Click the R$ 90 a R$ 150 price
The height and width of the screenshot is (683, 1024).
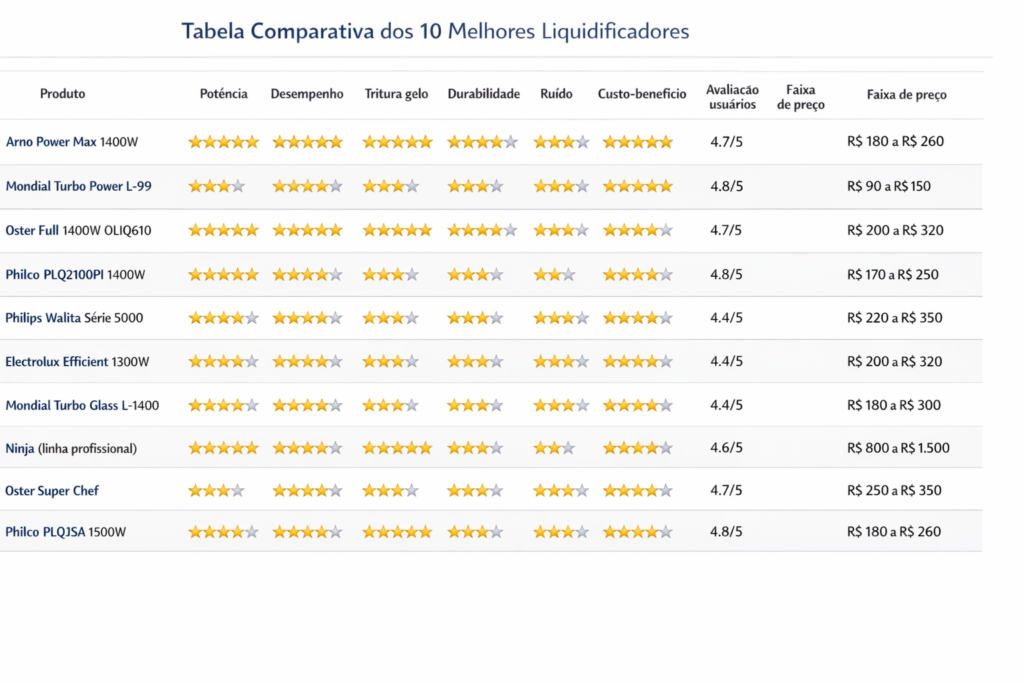(x=888, y=186)
